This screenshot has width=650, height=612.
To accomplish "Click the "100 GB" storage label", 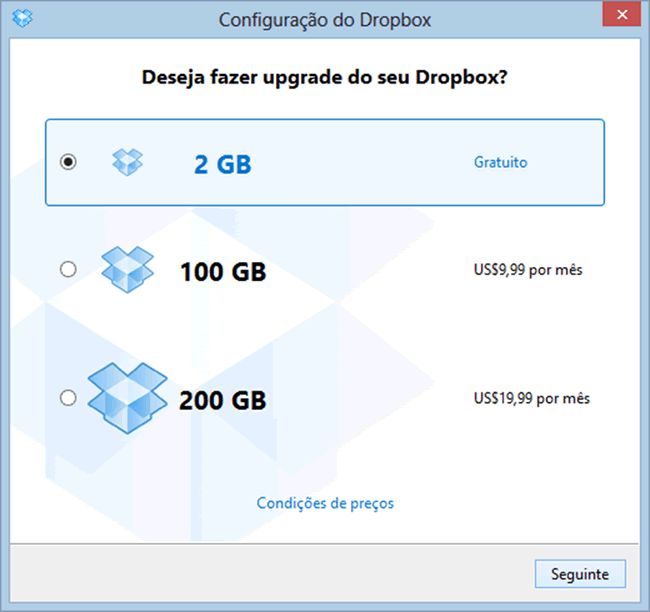I will click(x=223, y=272).
